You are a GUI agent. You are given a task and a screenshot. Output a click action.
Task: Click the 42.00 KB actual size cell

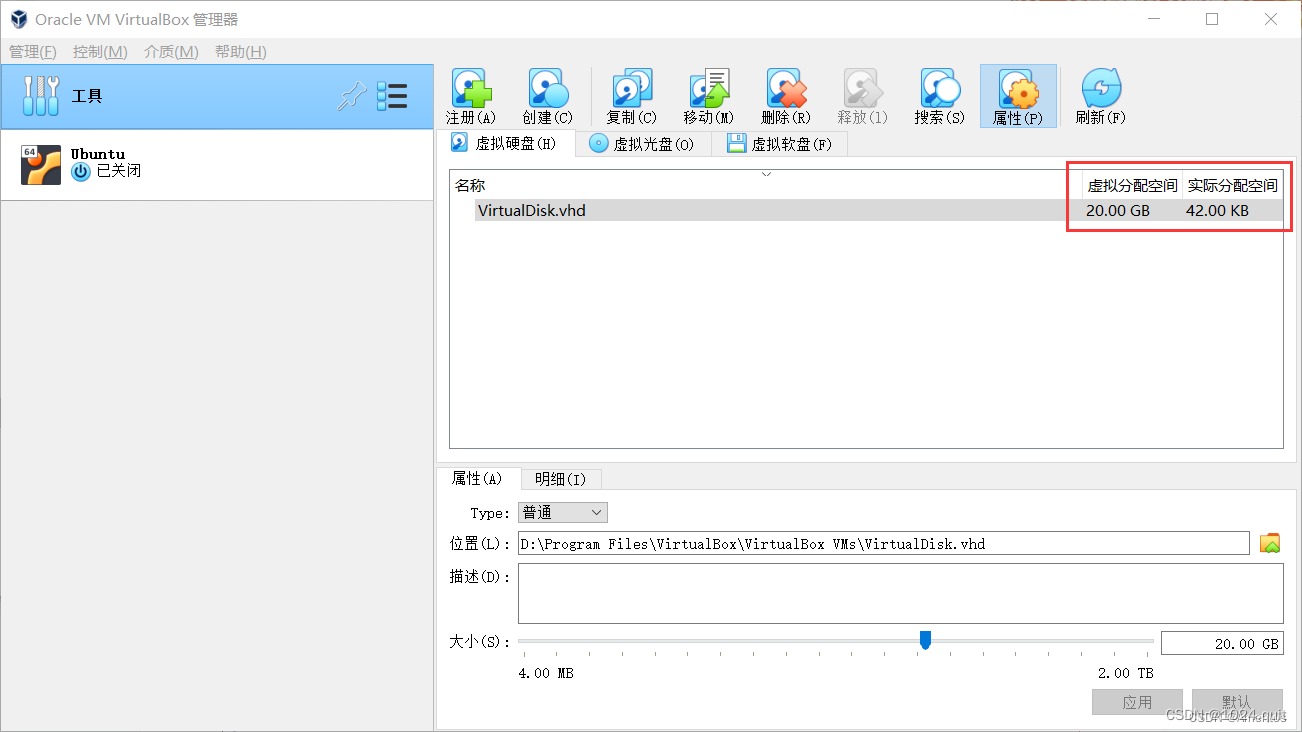pyautogui.click(x=1217, y=210)
